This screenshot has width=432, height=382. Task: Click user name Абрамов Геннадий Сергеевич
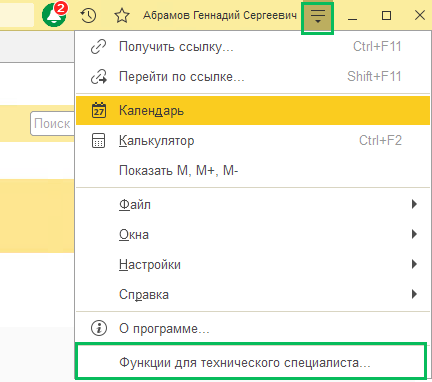(x=220, y=15)
